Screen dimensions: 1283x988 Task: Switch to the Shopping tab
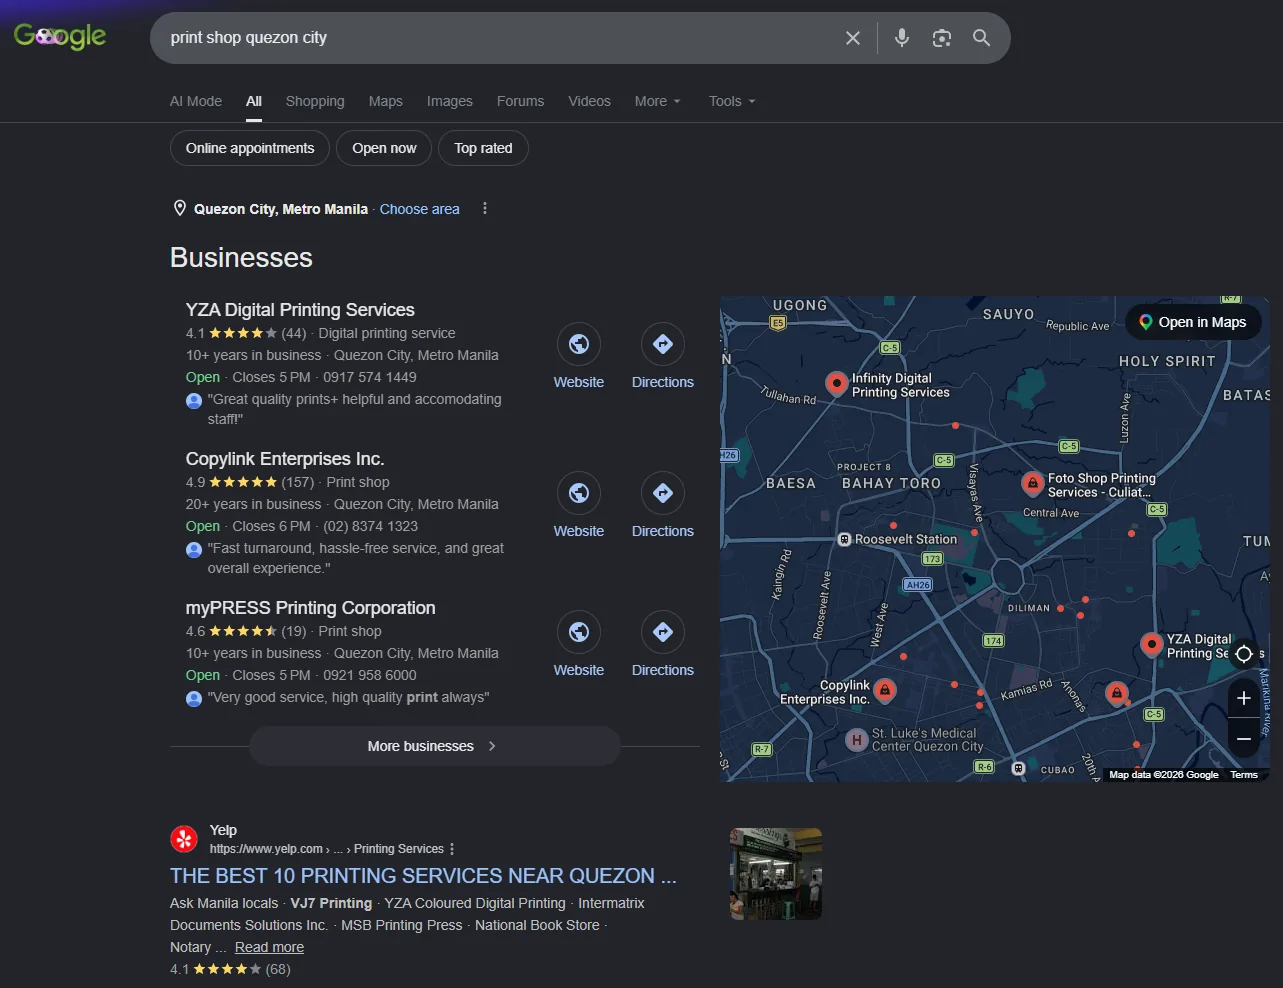pos(315,101)
